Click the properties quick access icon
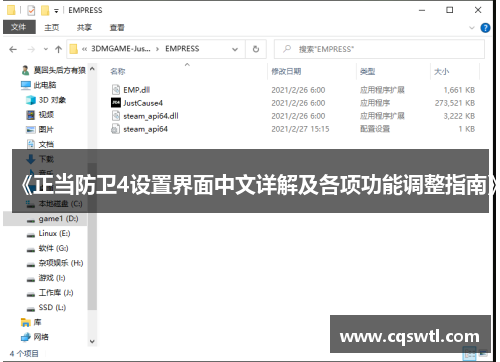 click(31, 10)
